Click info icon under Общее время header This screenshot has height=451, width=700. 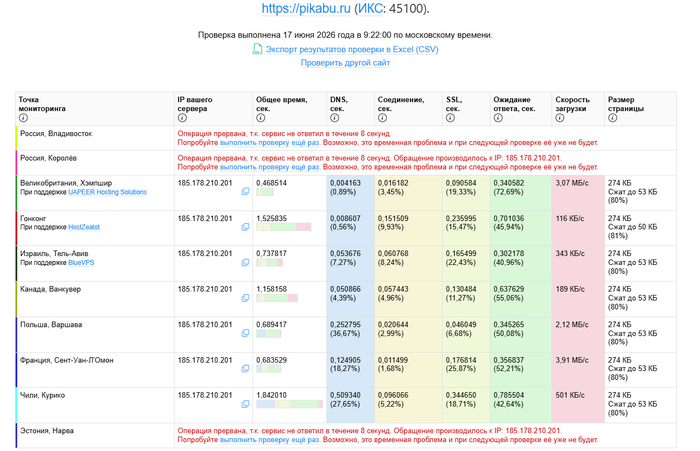click(261, 118)
